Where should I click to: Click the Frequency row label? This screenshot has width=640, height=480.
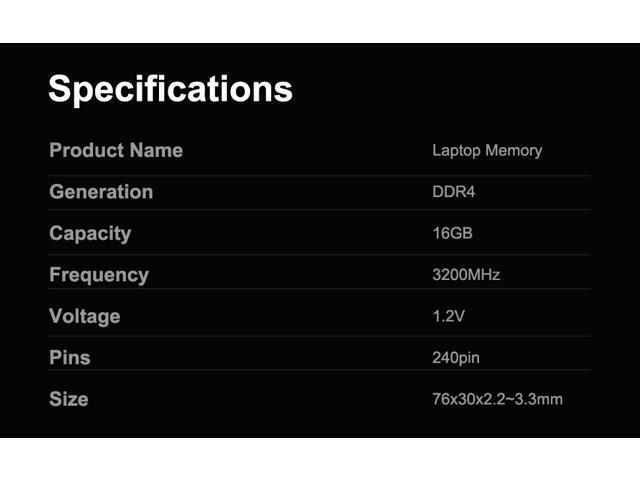click(x=98, y=275)
